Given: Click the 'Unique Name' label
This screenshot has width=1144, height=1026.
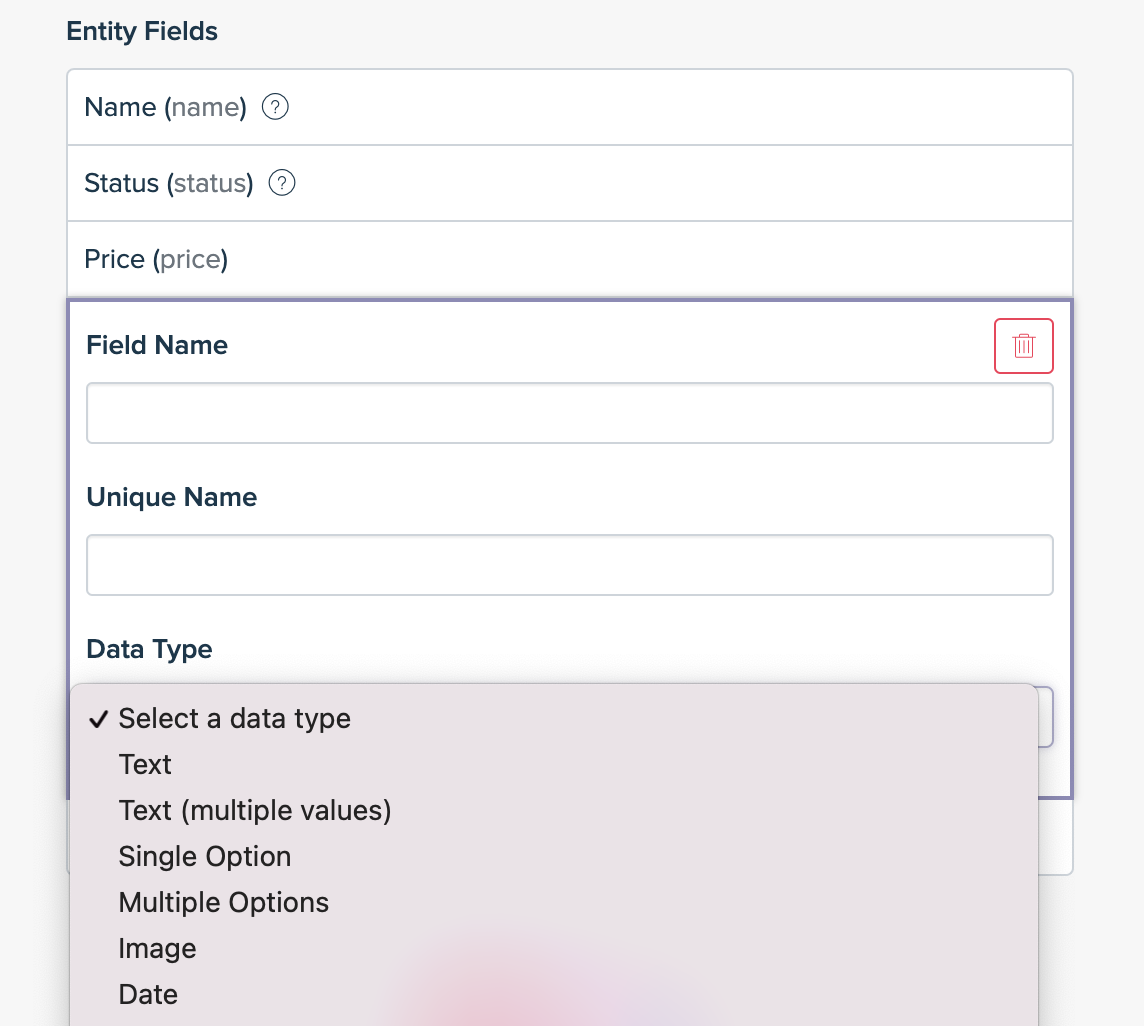Looking at the screenshot, I should tap(171, 497).
